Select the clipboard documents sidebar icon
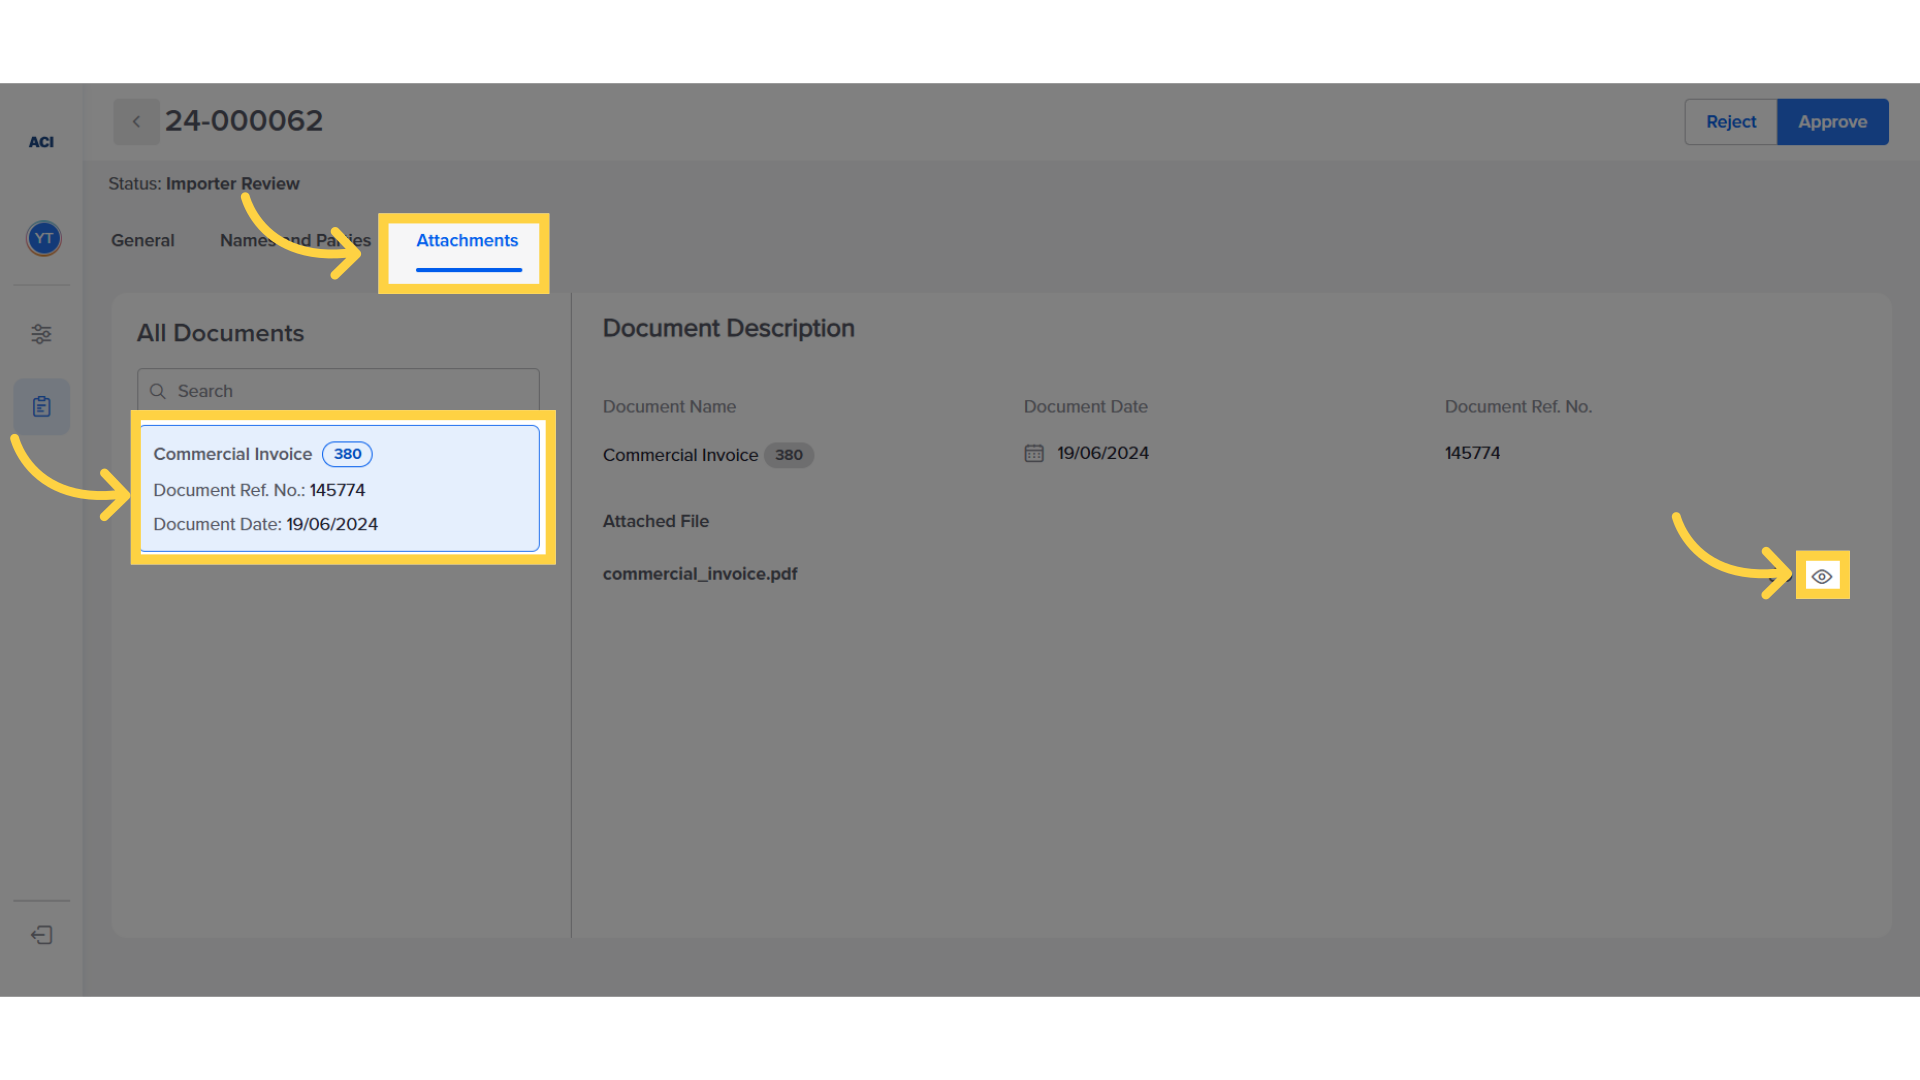Screen dimensions: 1920x1080 pyautogui.click(x=41, y=407)
